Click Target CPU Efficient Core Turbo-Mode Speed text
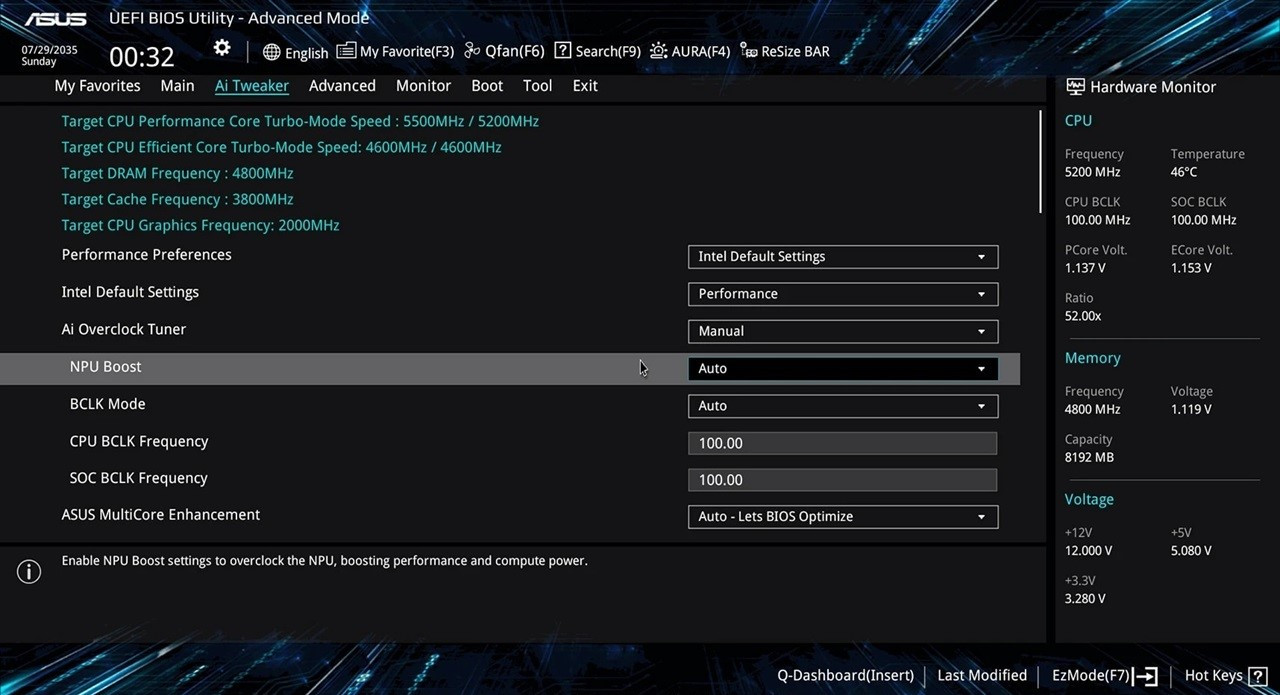Screen dimensions: 1280x695 (x=282, y=147)
